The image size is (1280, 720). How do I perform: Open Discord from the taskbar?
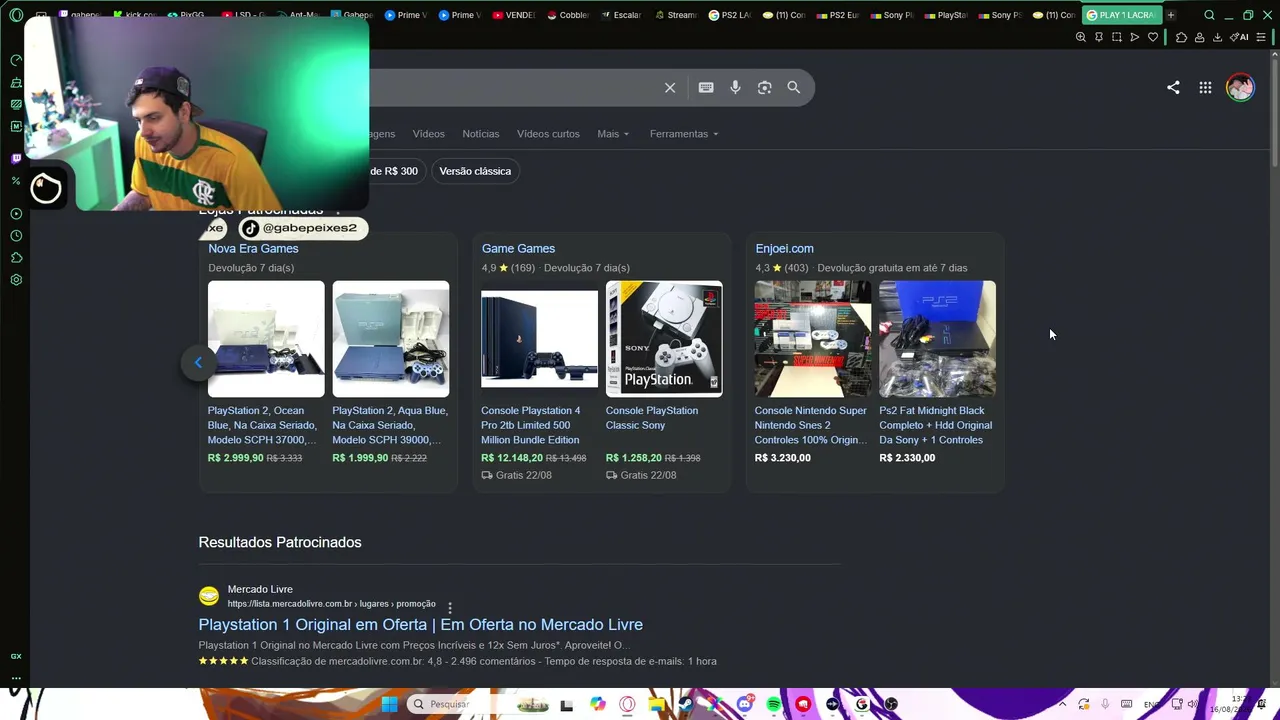coord(744,704)
